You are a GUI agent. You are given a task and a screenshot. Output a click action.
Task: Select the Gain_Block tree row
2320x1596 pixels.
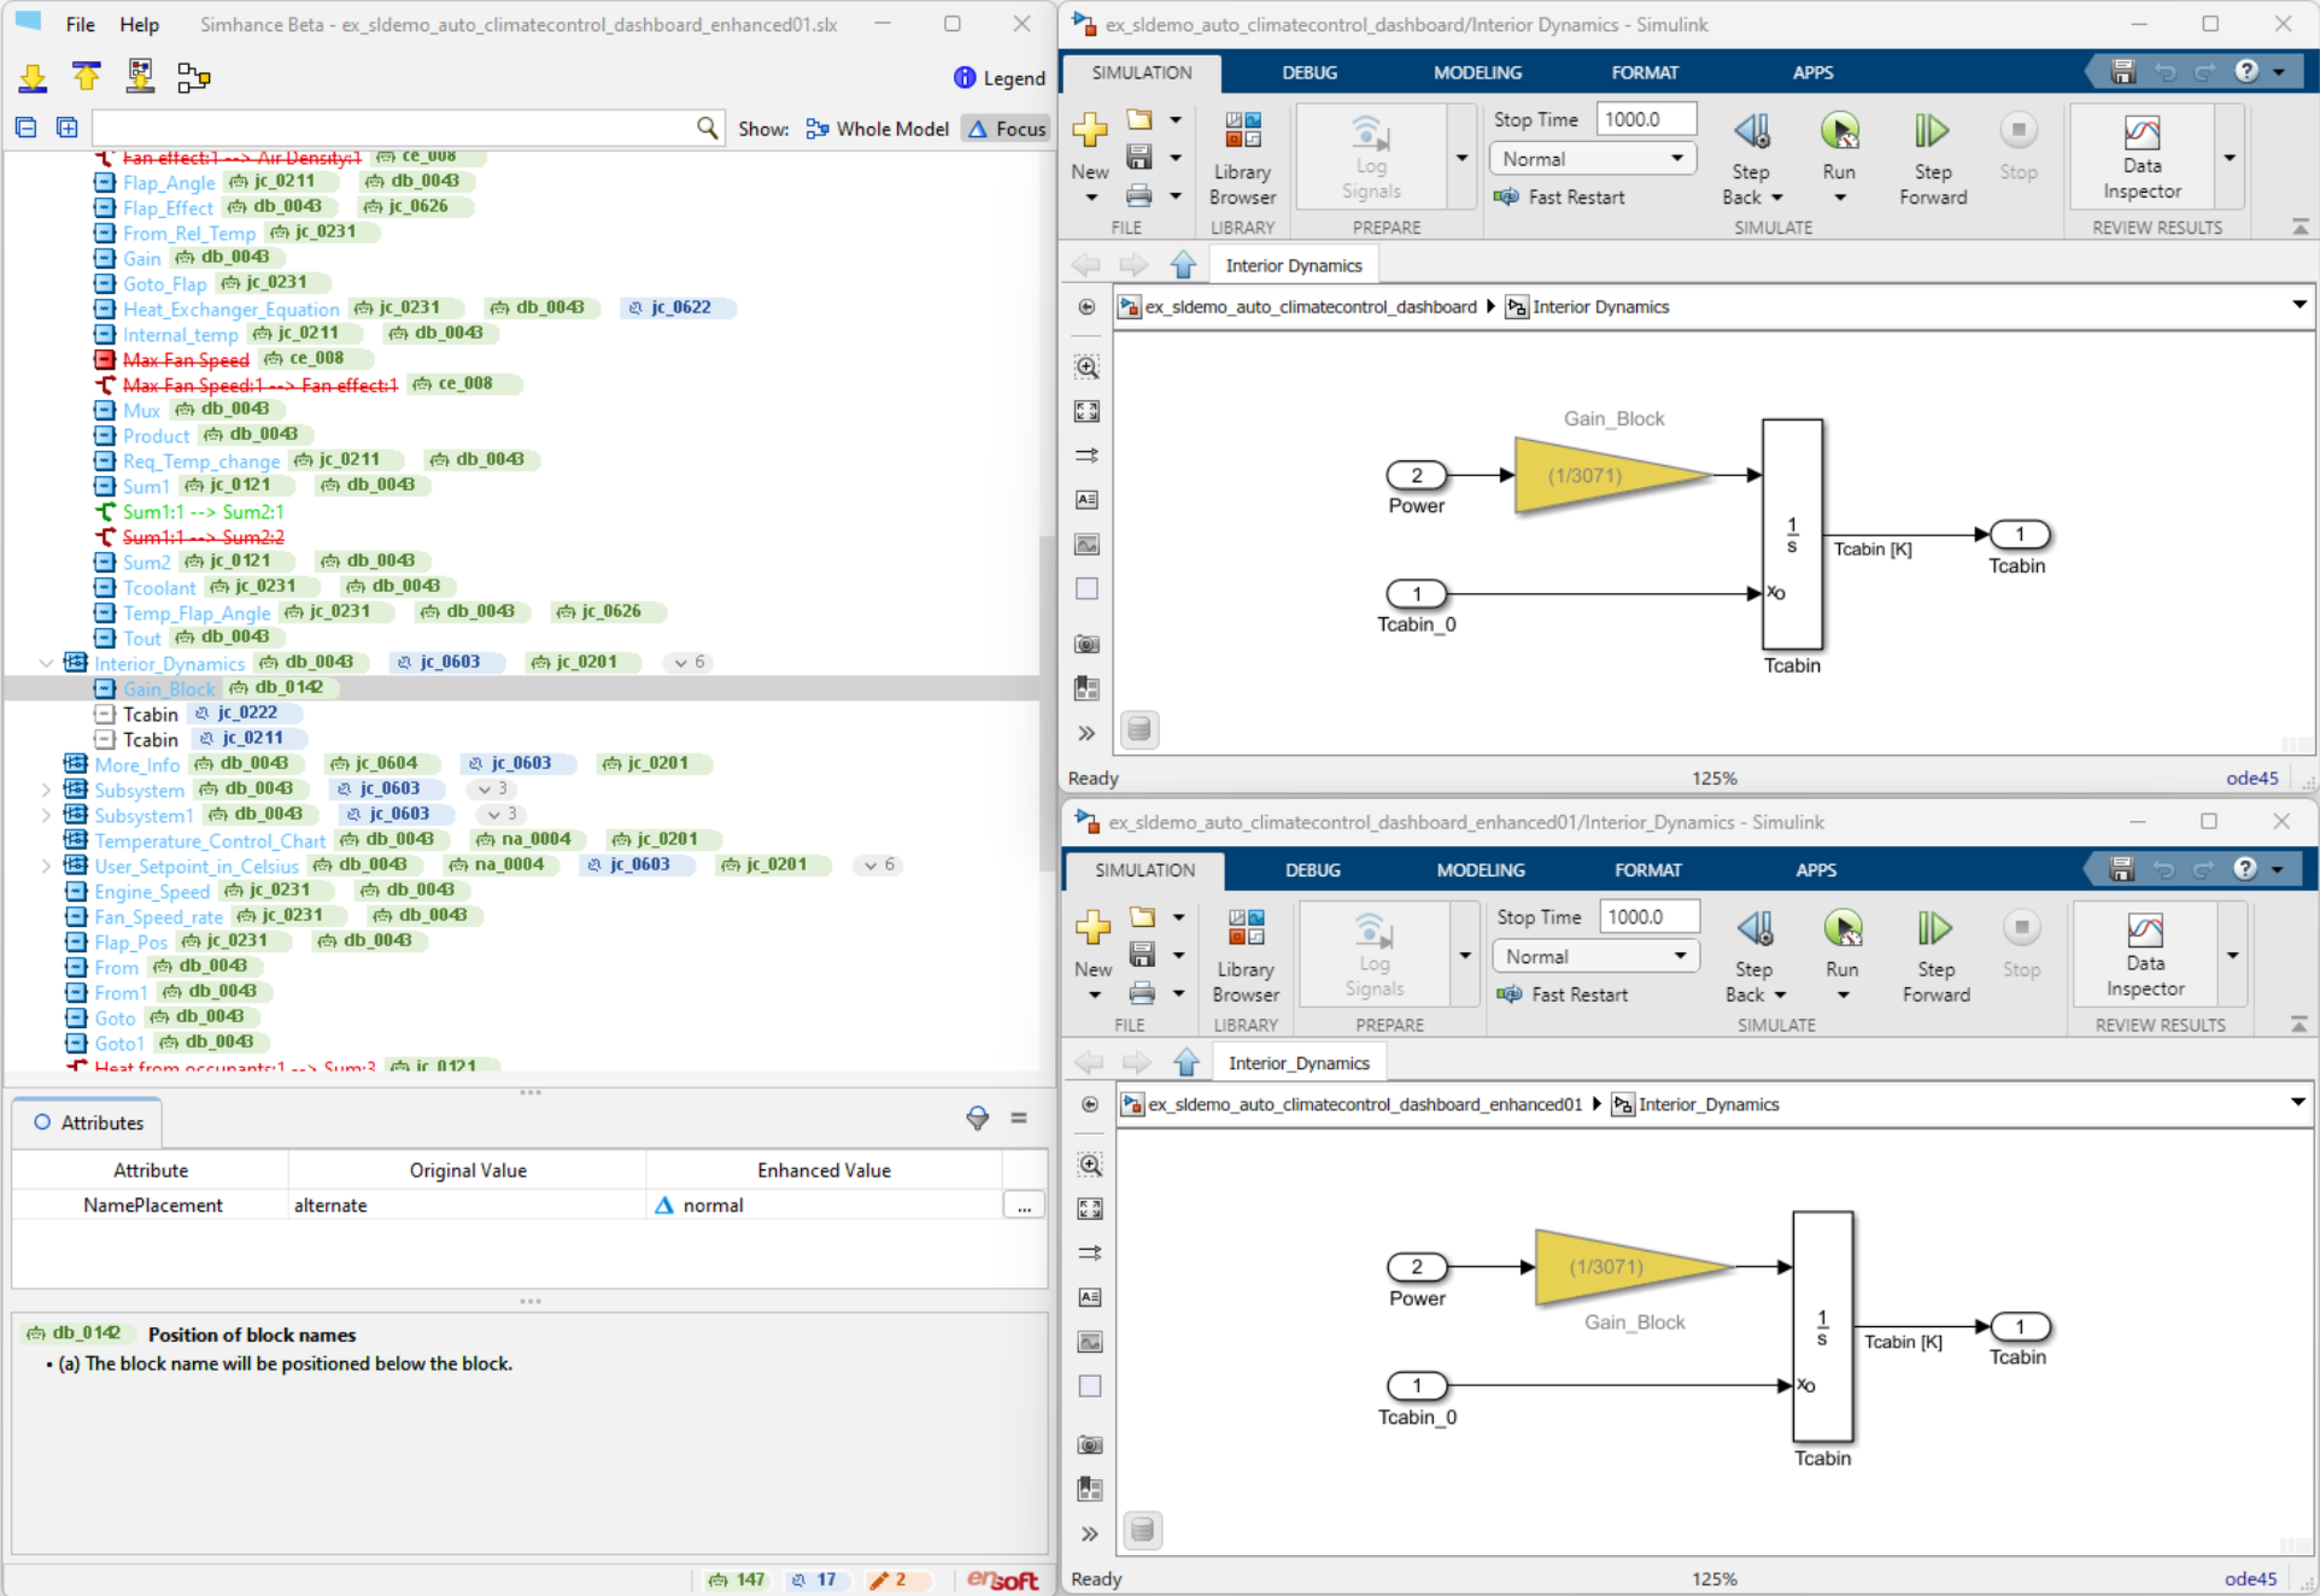point(520,688)
